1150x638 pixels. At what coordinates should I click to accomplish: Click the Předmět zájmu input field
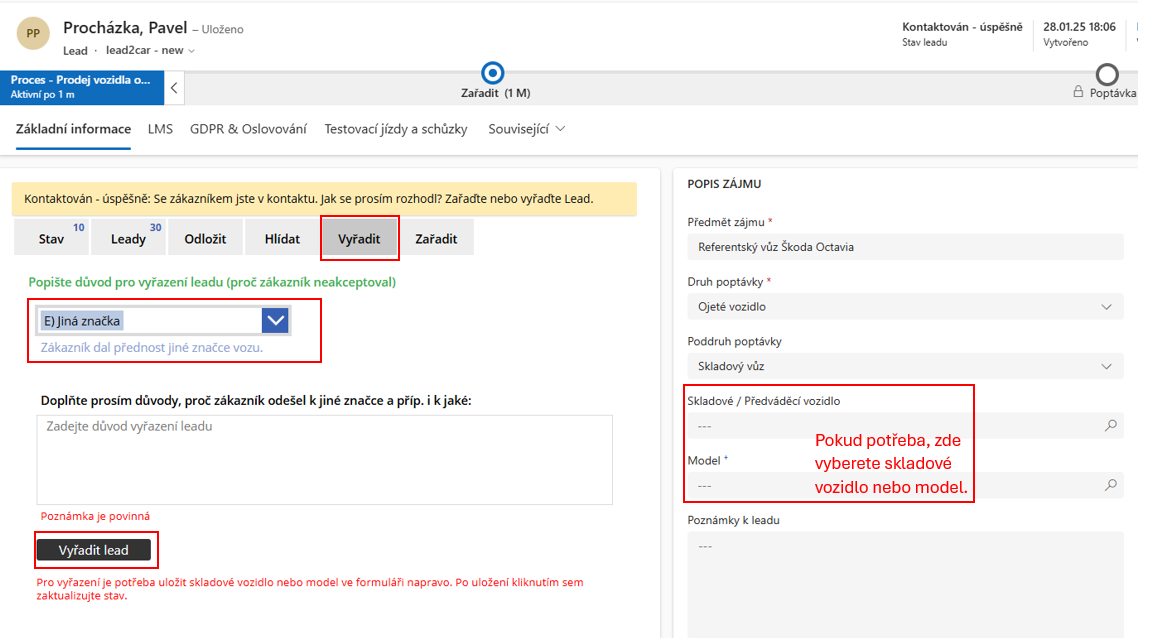905,247
